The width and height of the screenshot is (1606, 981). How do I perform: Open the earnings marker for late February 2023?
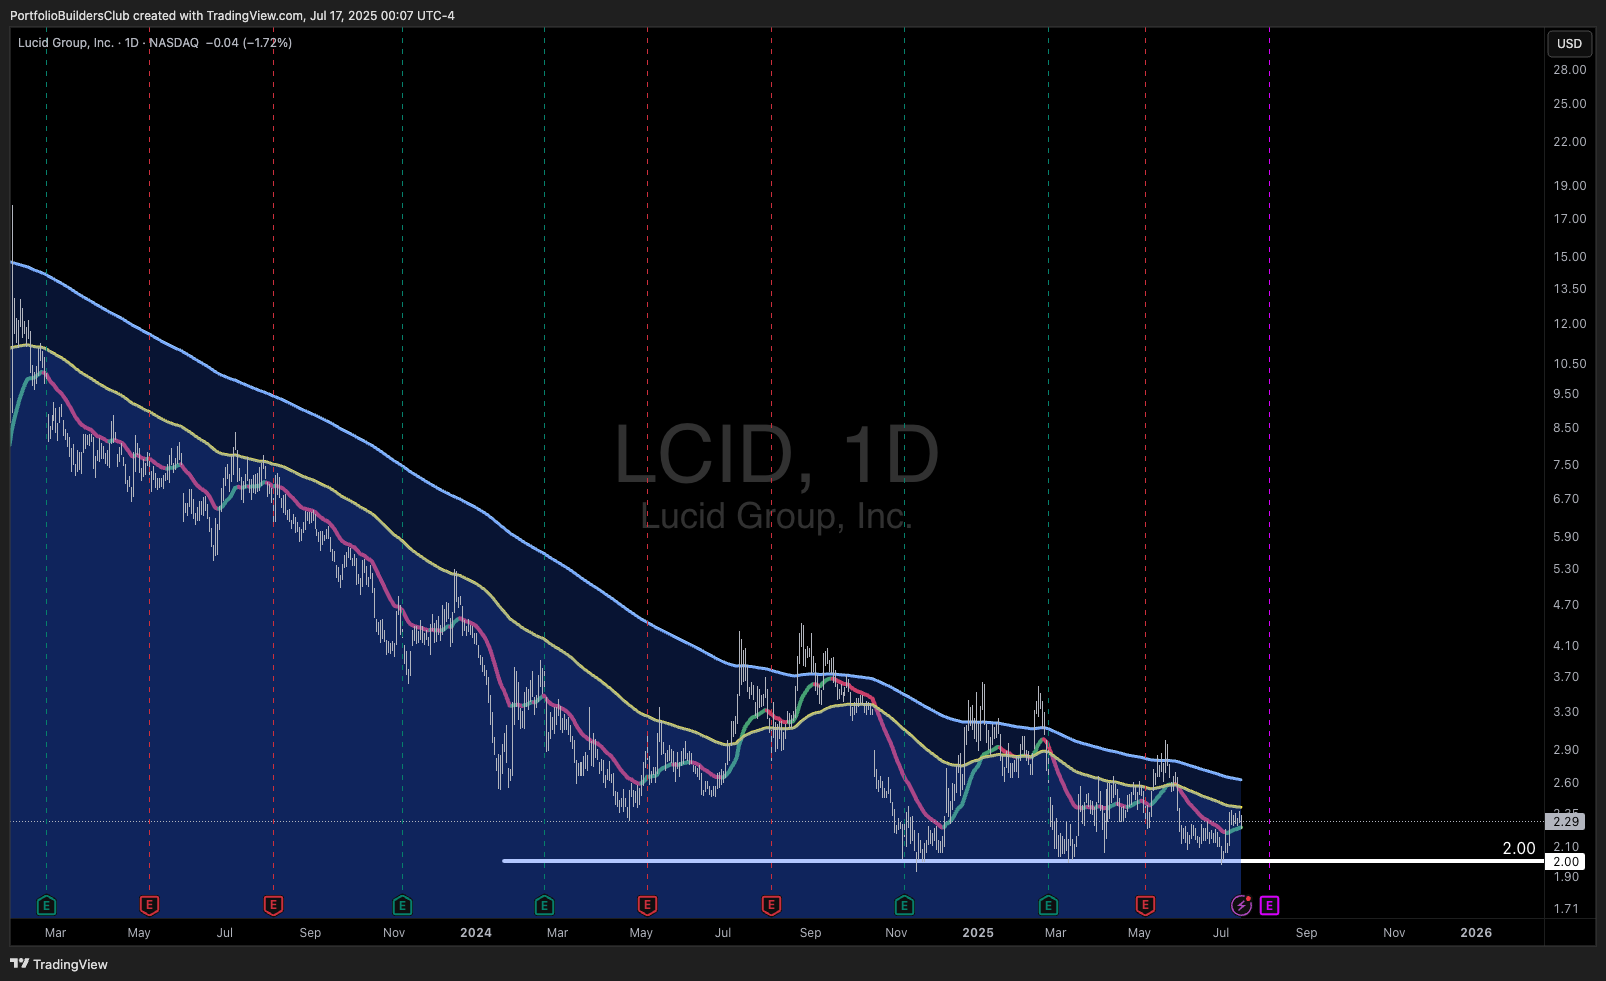click(x=46, y=906)
